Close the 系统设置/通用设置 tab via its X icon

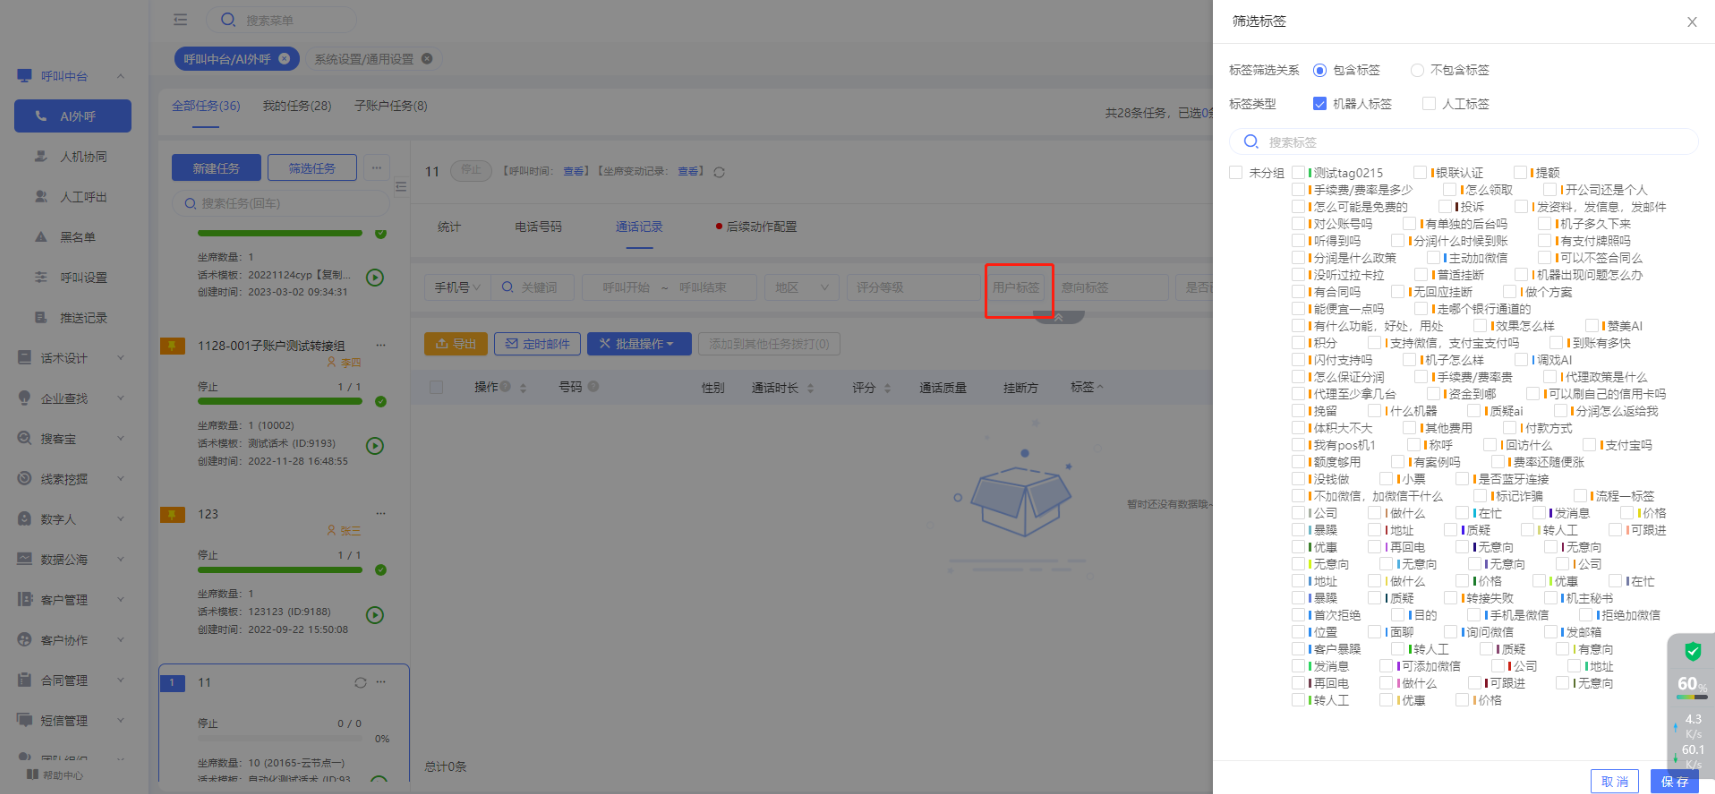(427, 59)
